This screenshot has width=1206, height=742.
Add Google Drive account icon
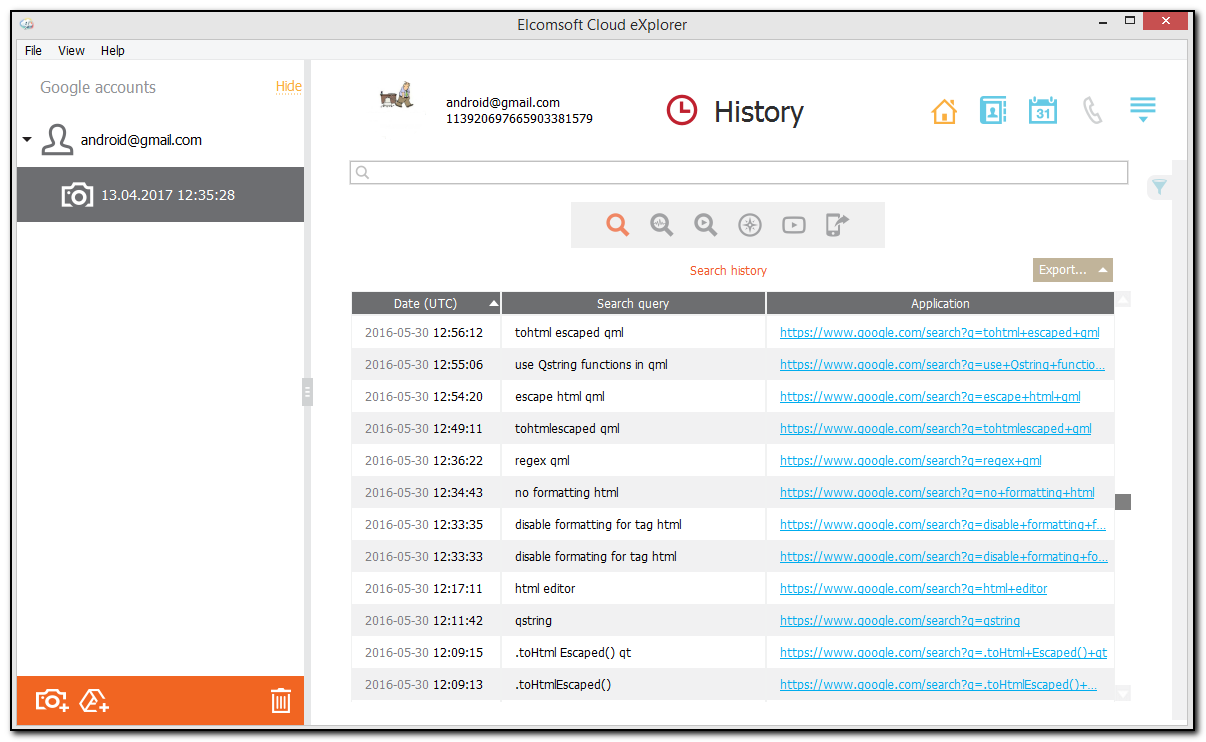coord(95,701)
